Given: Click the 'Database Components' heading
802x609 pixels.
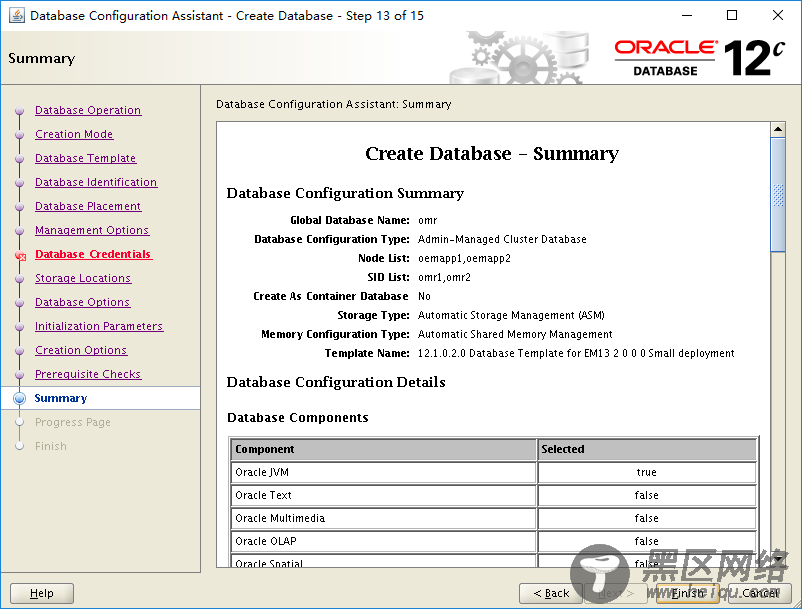Looking at the screenshot, I should coord(298,418).
